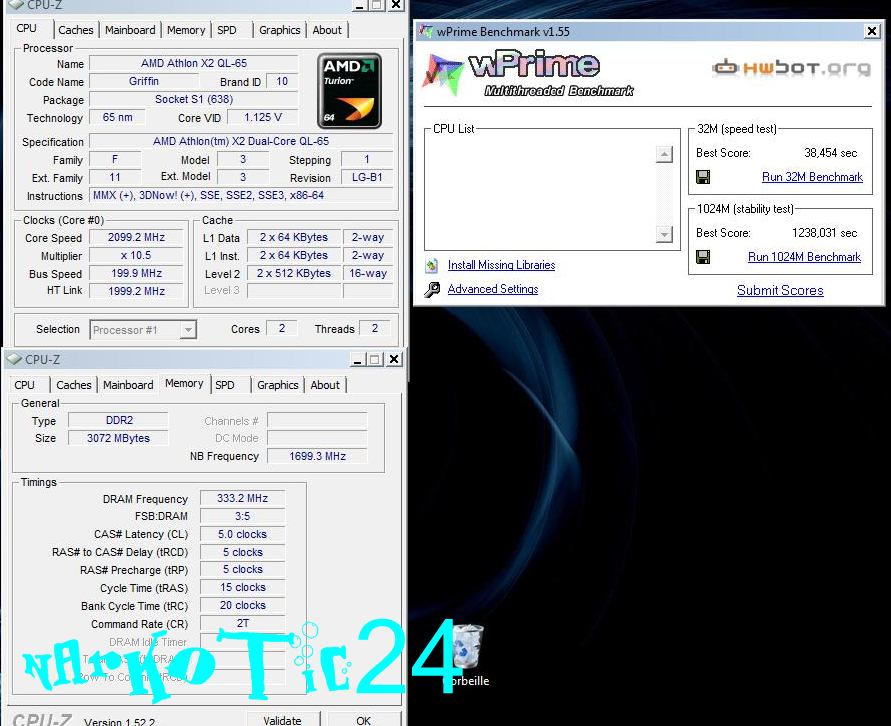891x726 pixels.
Task: Click NB Frequency value 1699.3 MHz
Action: pos(317,456)
